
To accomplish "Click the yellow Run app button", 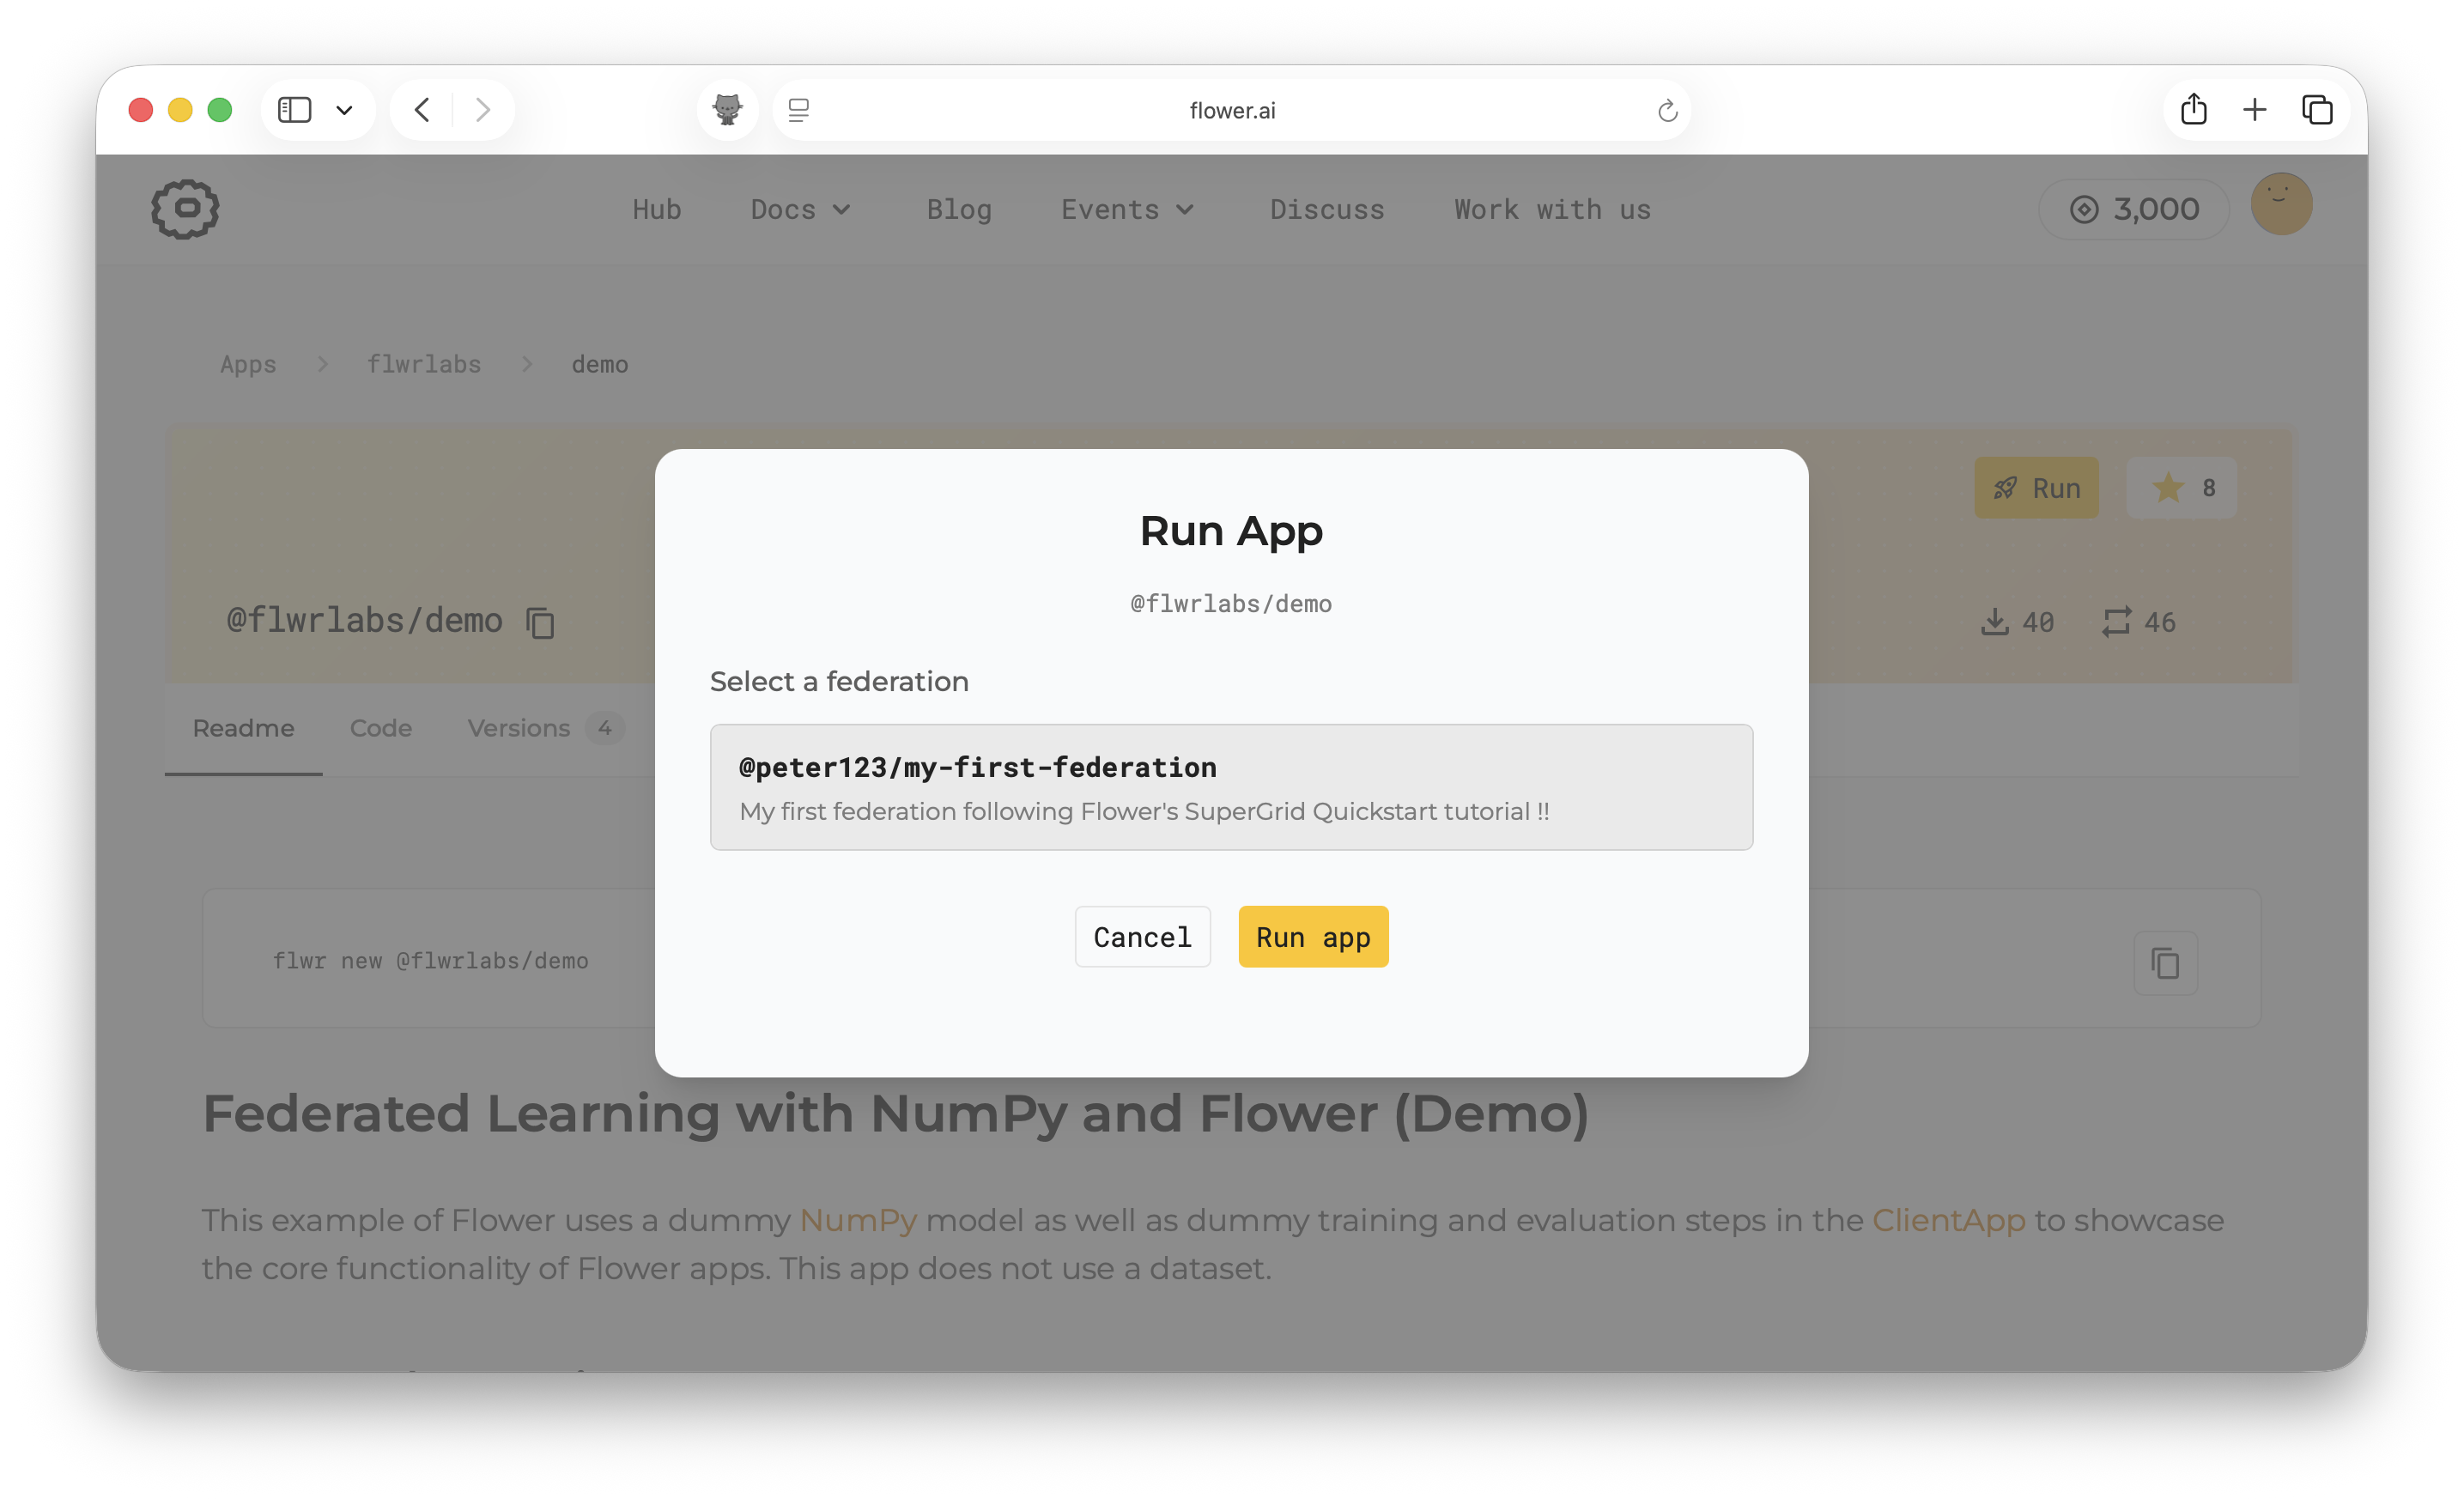I will pyautogui.click(x=1313, y=937).
